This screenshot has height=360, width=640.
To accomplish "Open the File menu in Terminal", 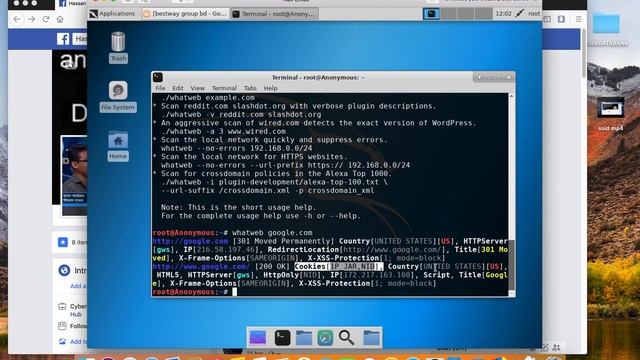I will pyautogui.click(x=160, y=88).
